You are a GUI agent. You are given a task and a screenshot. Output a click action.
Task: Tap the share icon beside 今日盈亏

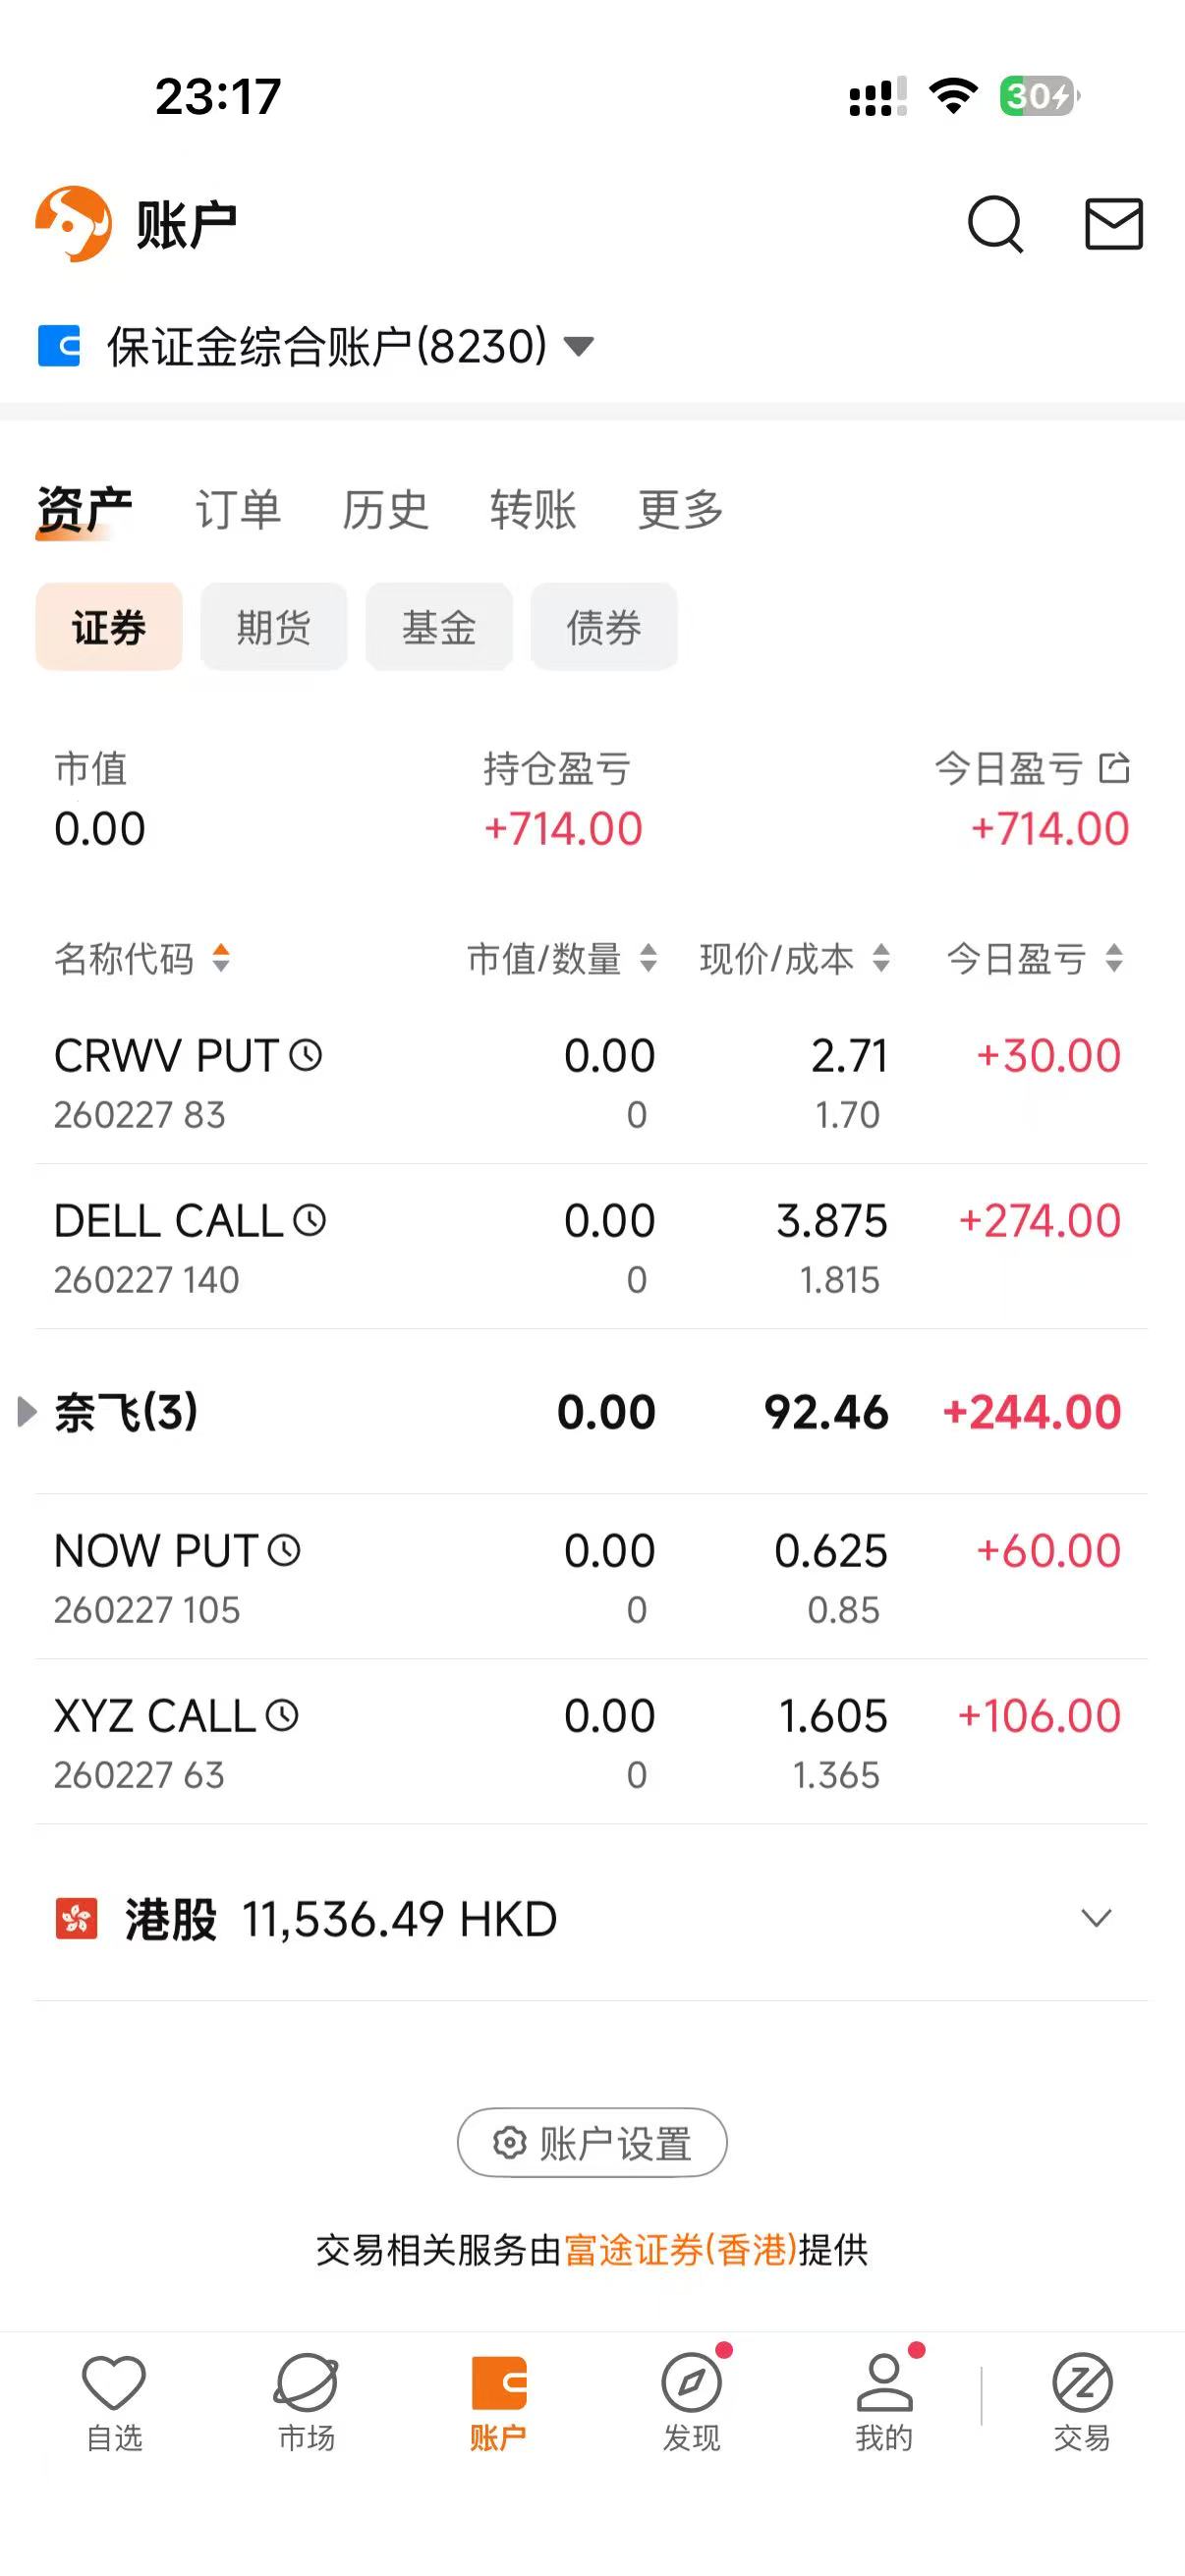tap(1114, 769)
